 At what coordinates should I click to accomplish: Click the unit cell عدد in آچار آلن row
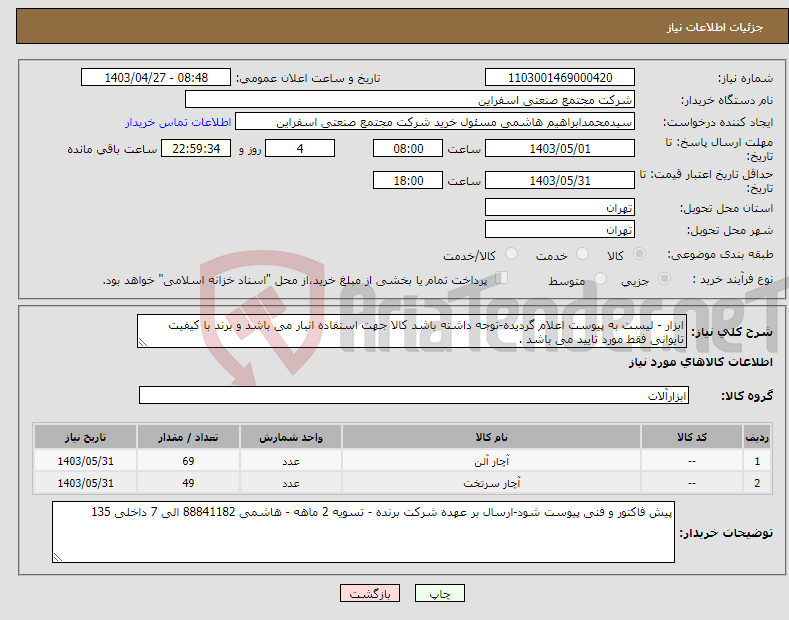291,461
